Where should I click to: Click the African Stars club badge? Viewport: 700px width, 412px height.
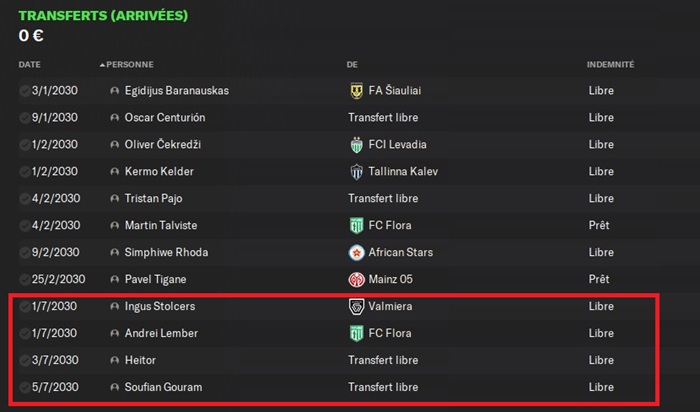[x=356, y=253]
